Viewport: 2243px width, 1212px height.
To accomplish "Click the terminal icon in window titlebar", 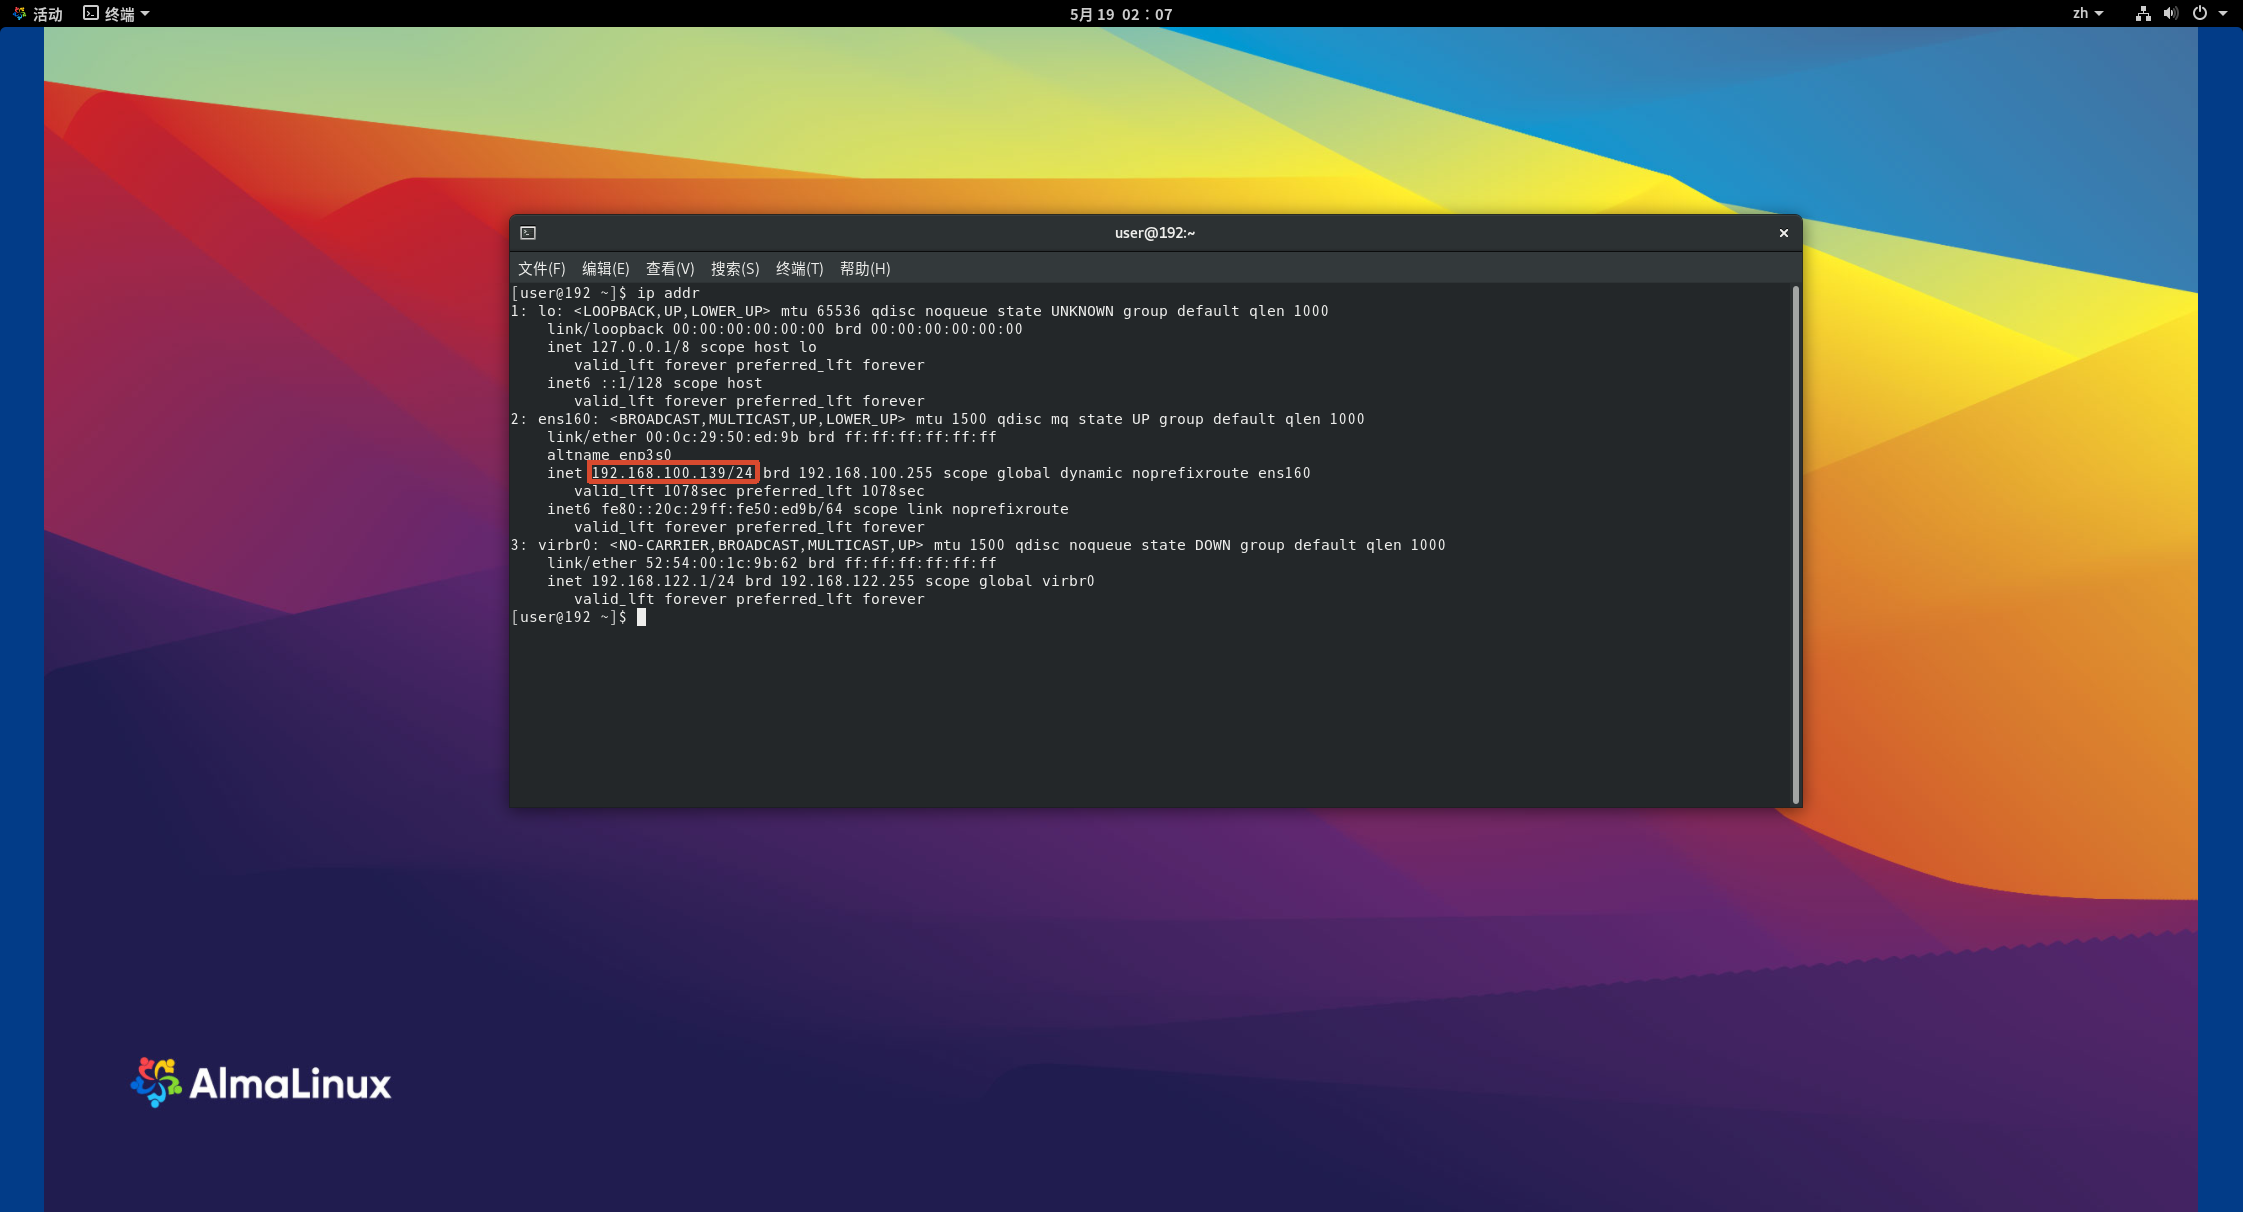I will click(528, 233).
